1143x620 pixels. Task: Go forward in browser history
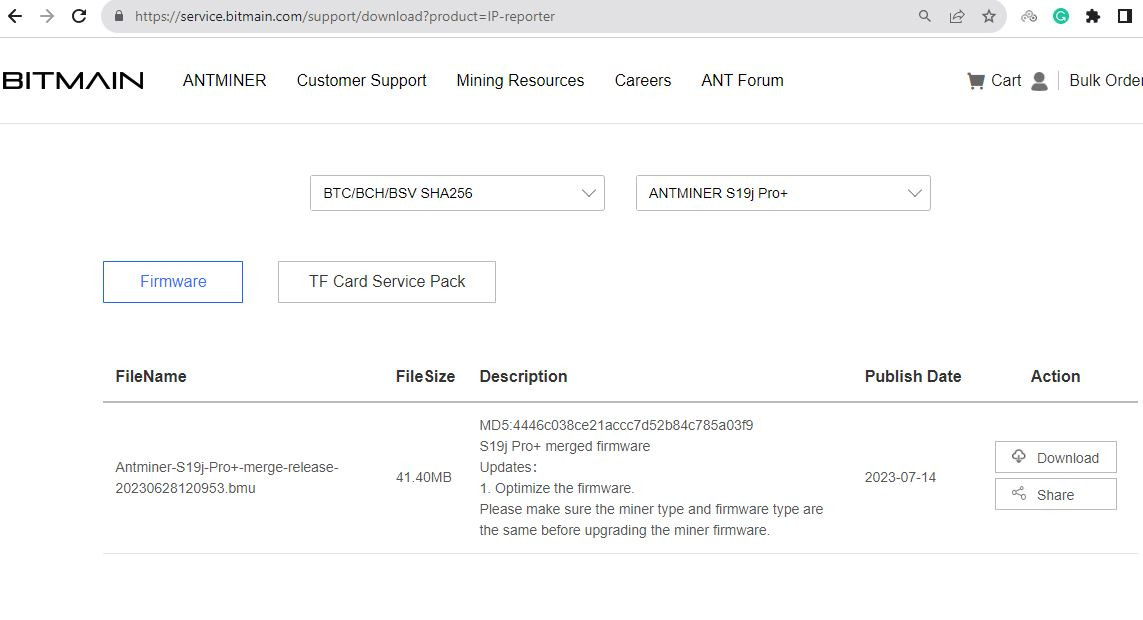point(47,16)
